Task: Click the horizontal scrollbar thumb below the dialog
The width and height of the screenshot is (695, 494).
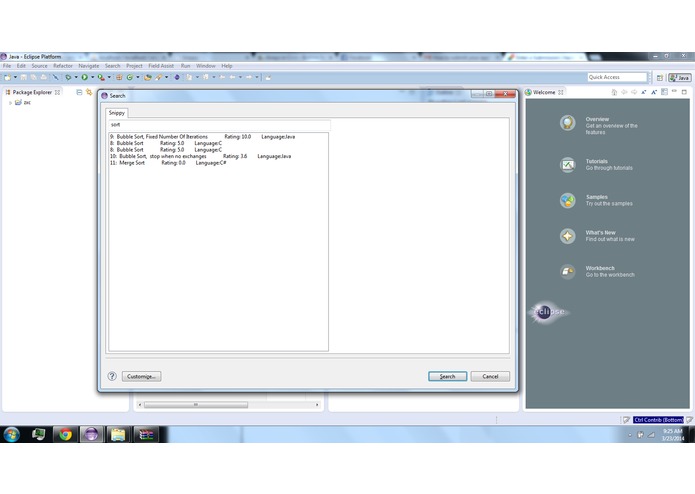Action: point(196,405)
